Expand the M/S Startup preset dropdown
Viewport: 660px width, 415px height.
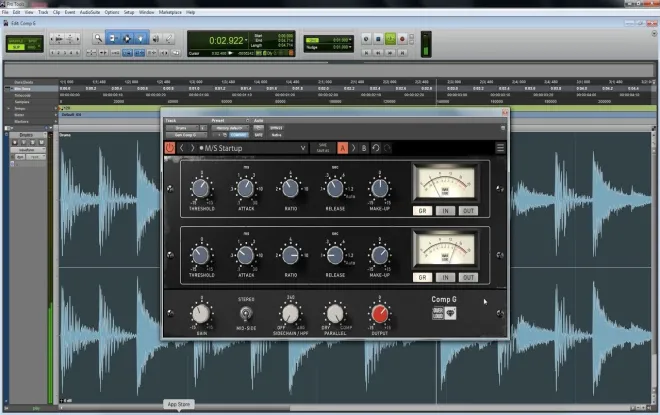pos(303,148)
